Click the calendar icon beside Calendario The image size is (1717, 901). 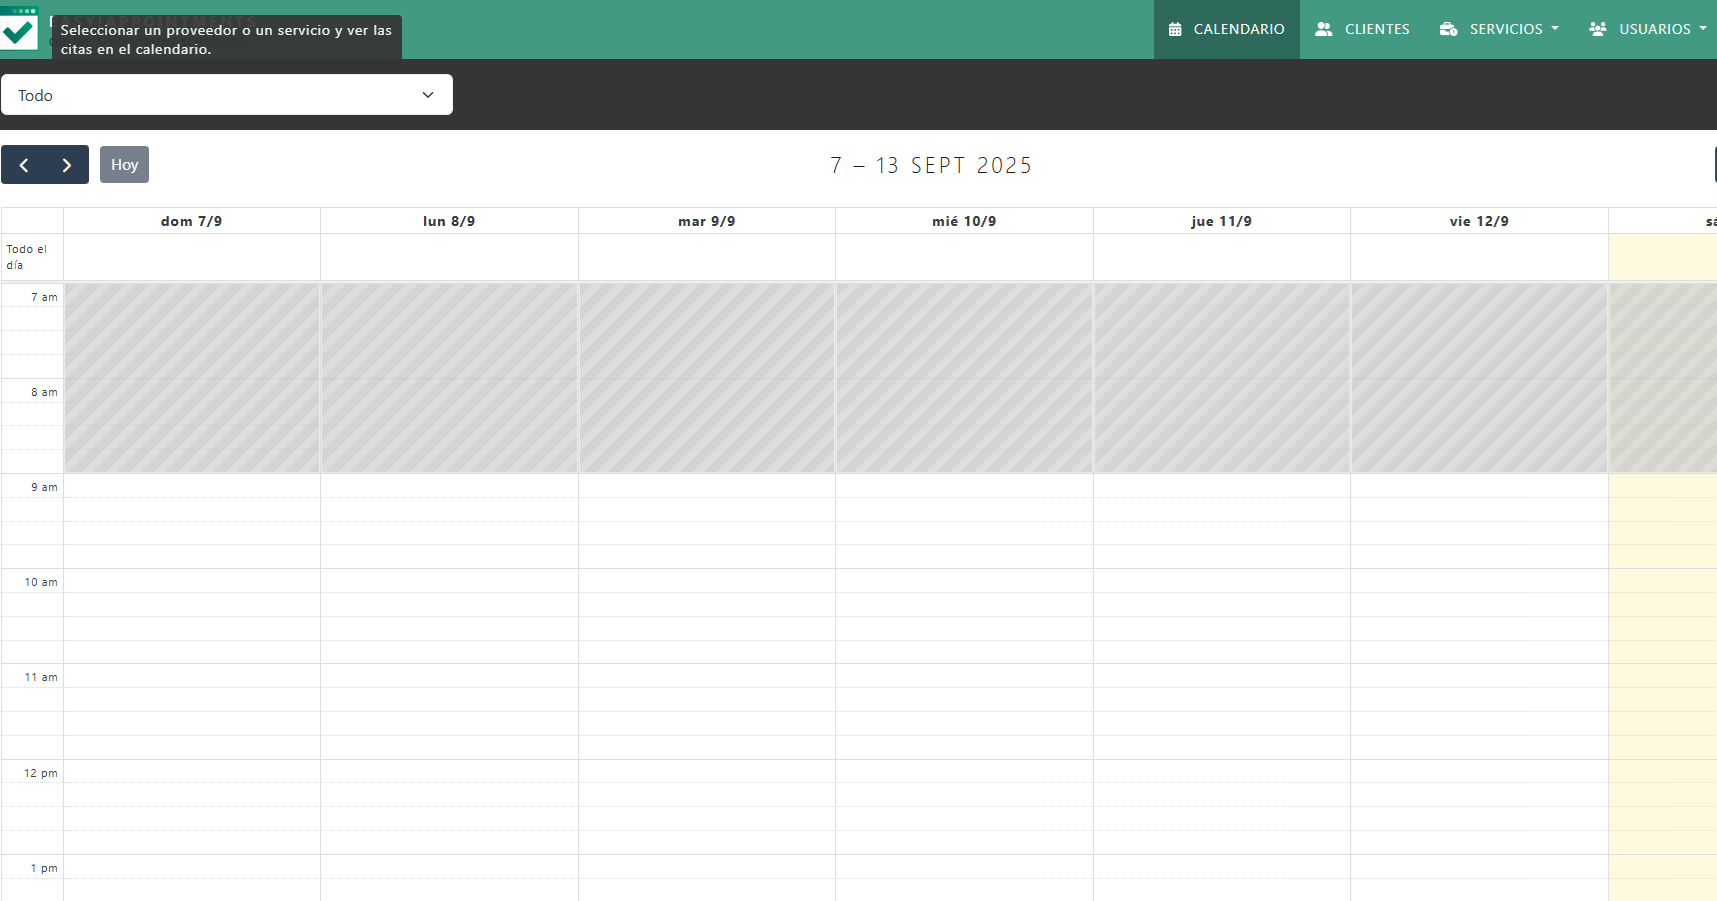1175,29
